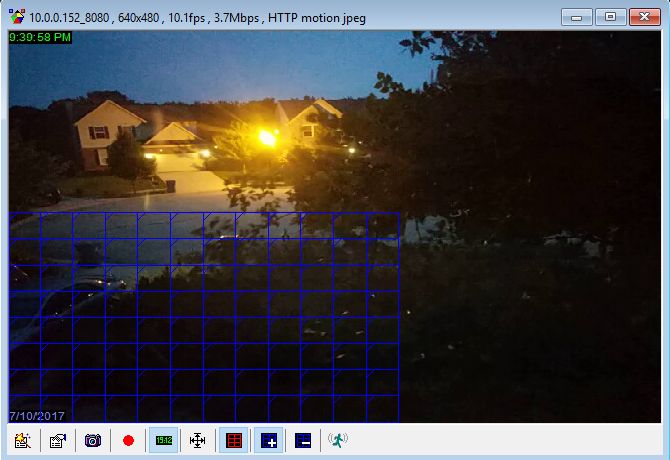
Task: Select the remove motion cells (minus) tool
Action: [x=303, y=440]
